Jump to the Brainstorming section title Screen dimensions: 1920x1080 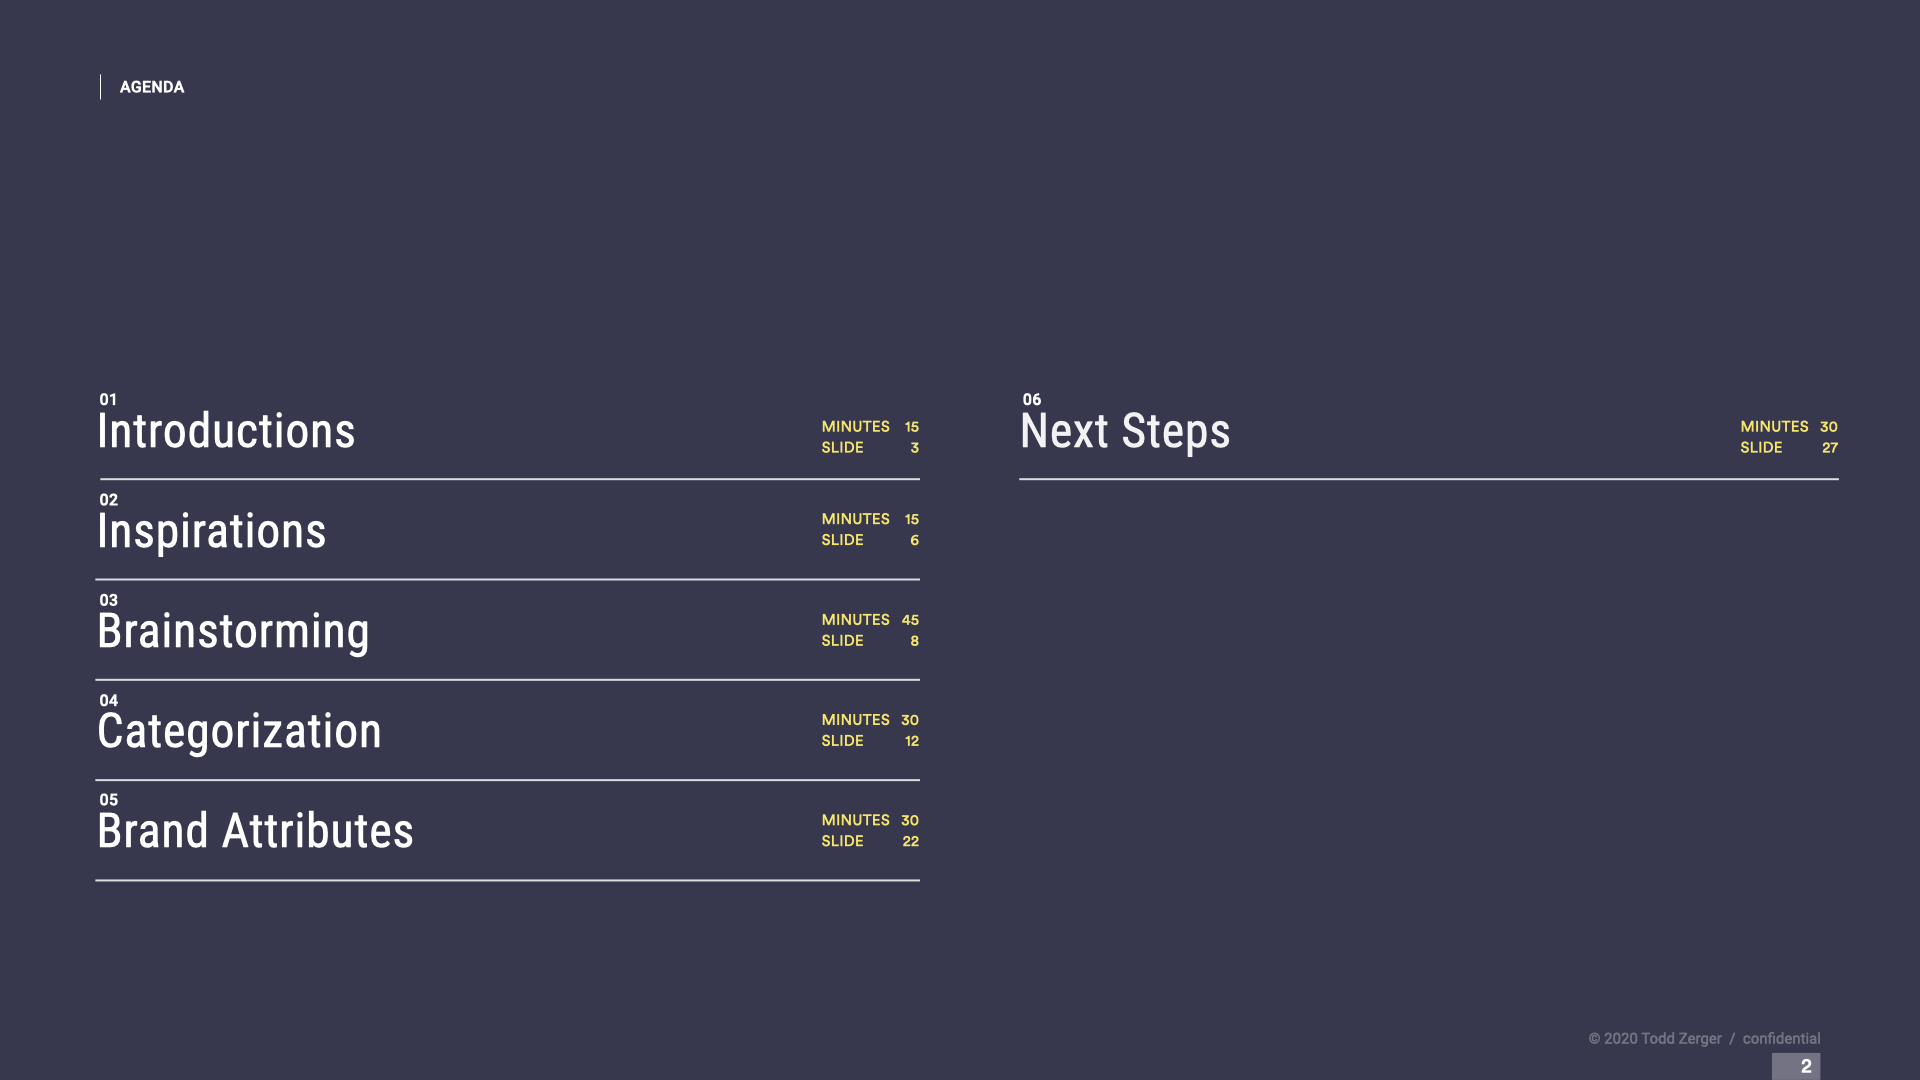pos(233,632)
